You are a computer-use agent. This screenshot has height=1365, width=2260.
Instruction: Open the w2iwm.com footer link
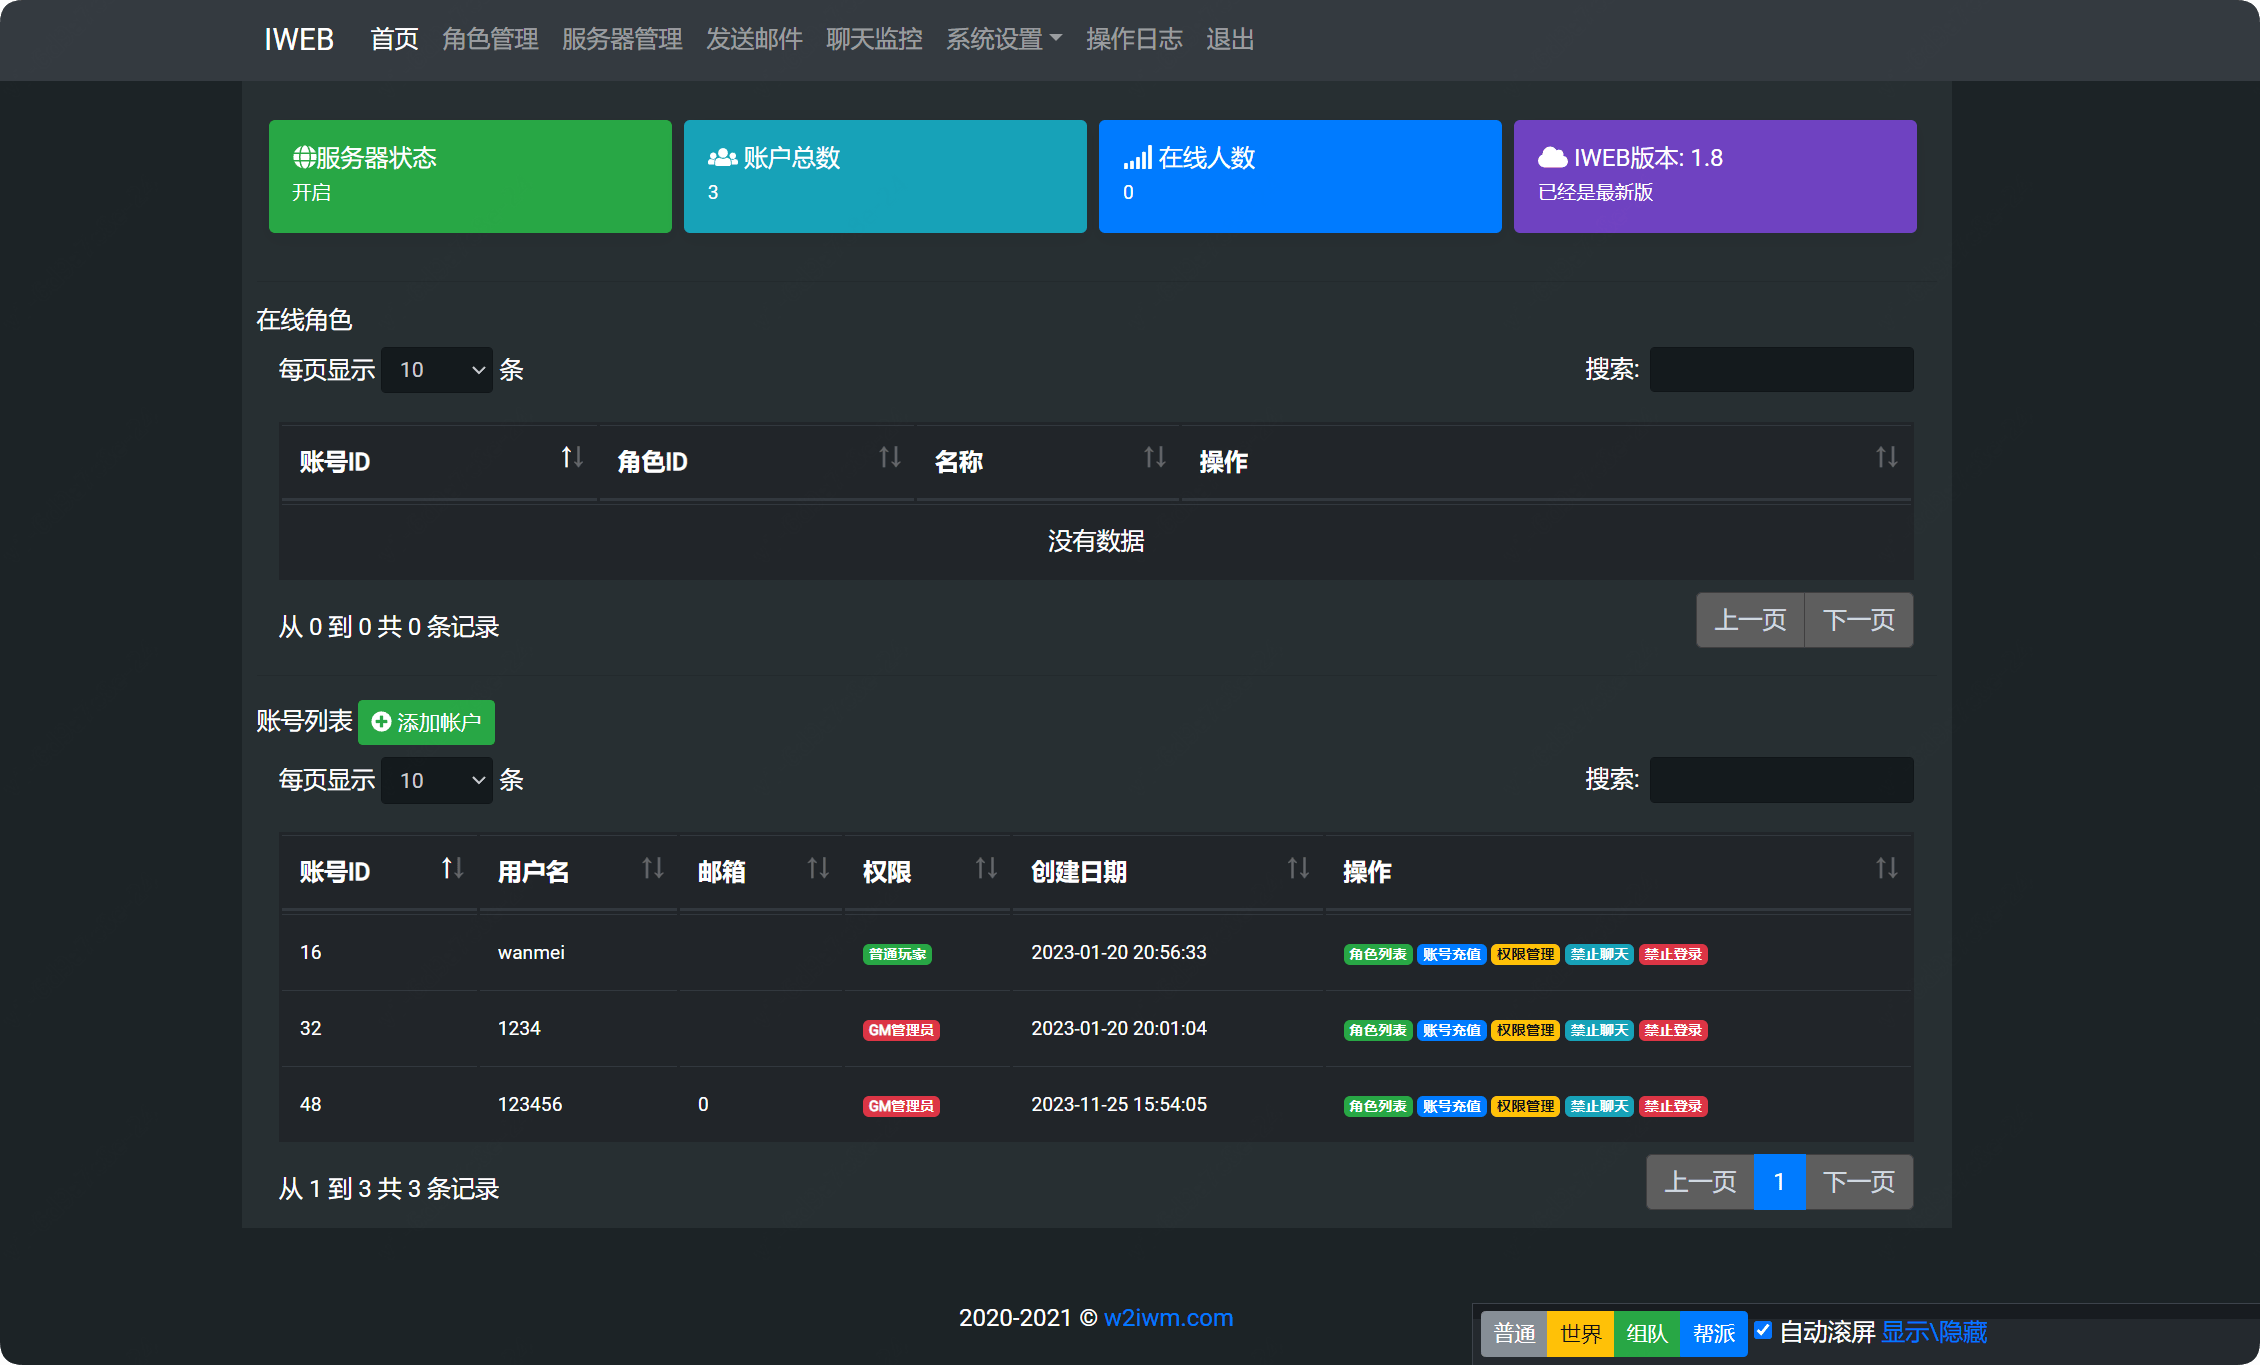tap(1168, 1318)
